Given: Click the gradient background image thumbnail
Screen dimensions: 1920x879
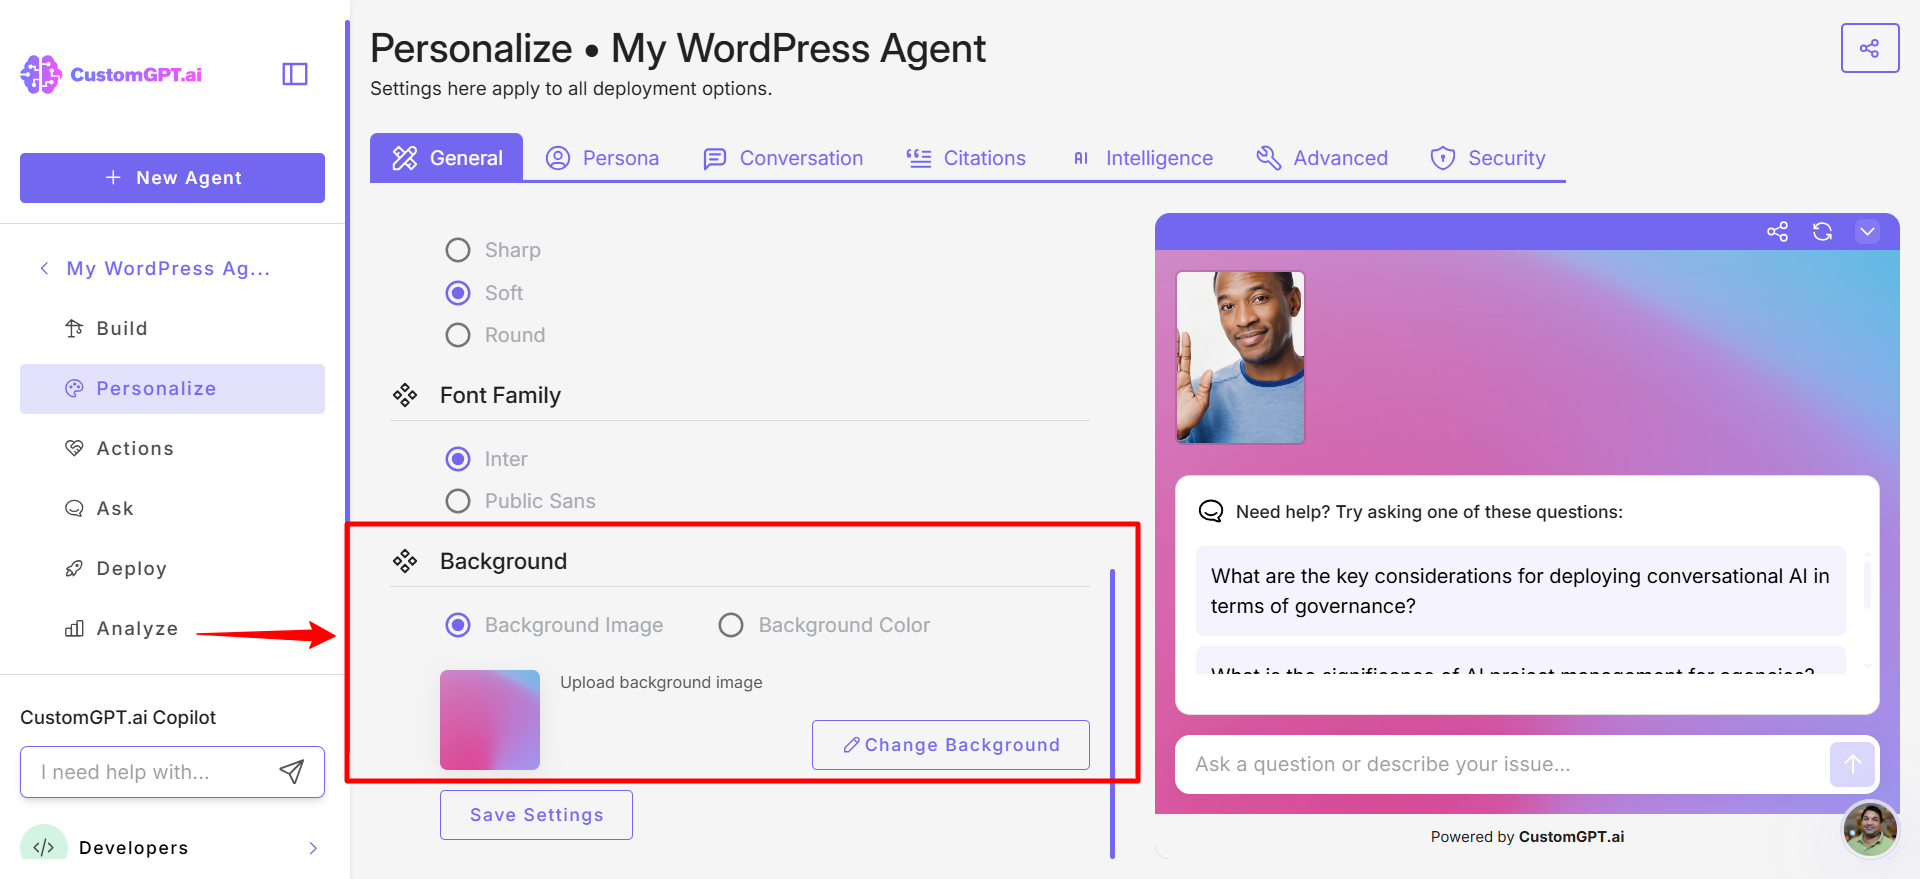Looking at the screenshot, I should pos(490,720).
